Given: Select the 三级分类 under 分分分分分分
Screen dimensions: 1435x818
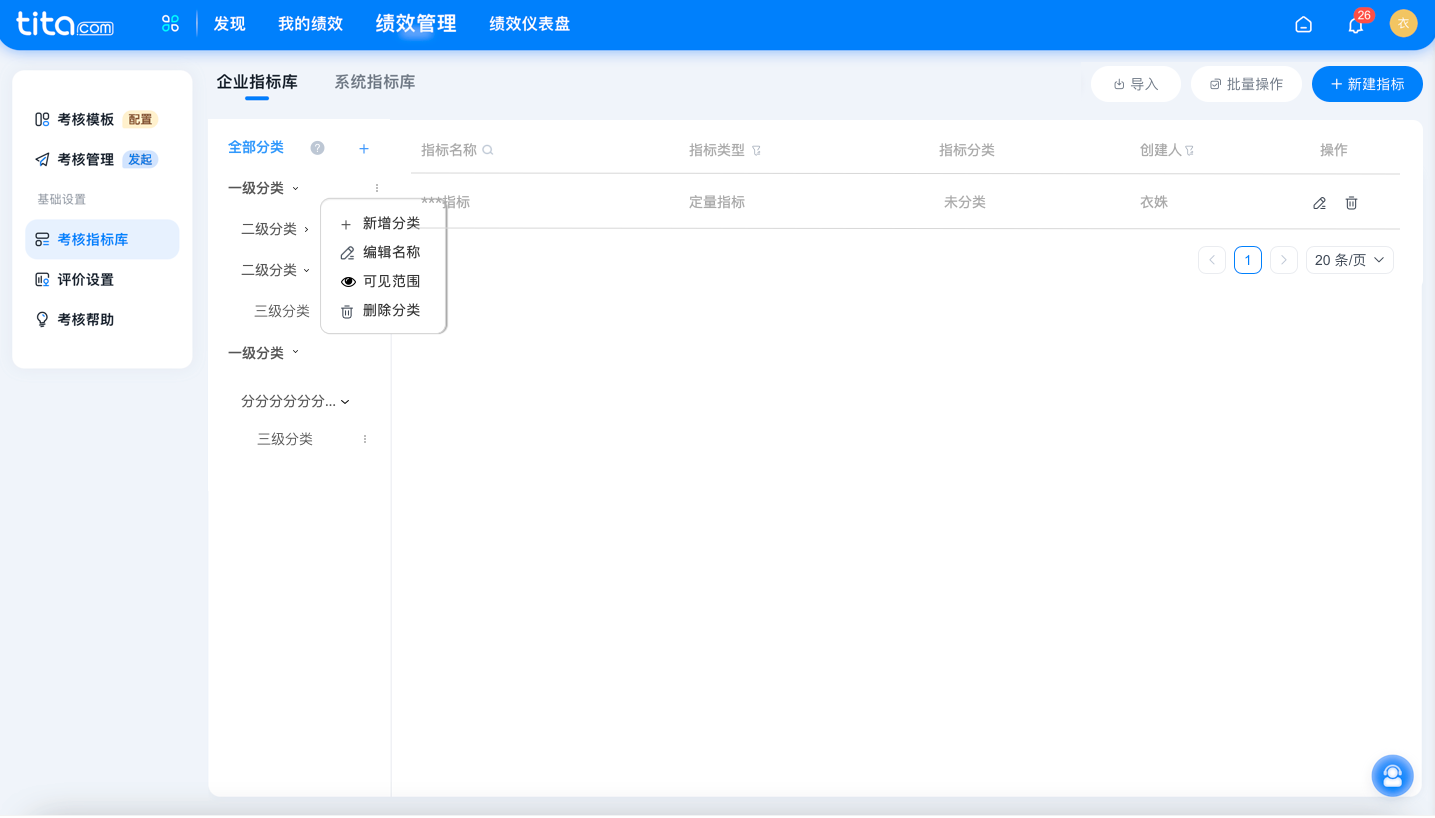Looking at the screenshot, I should [x=285, y=439].
